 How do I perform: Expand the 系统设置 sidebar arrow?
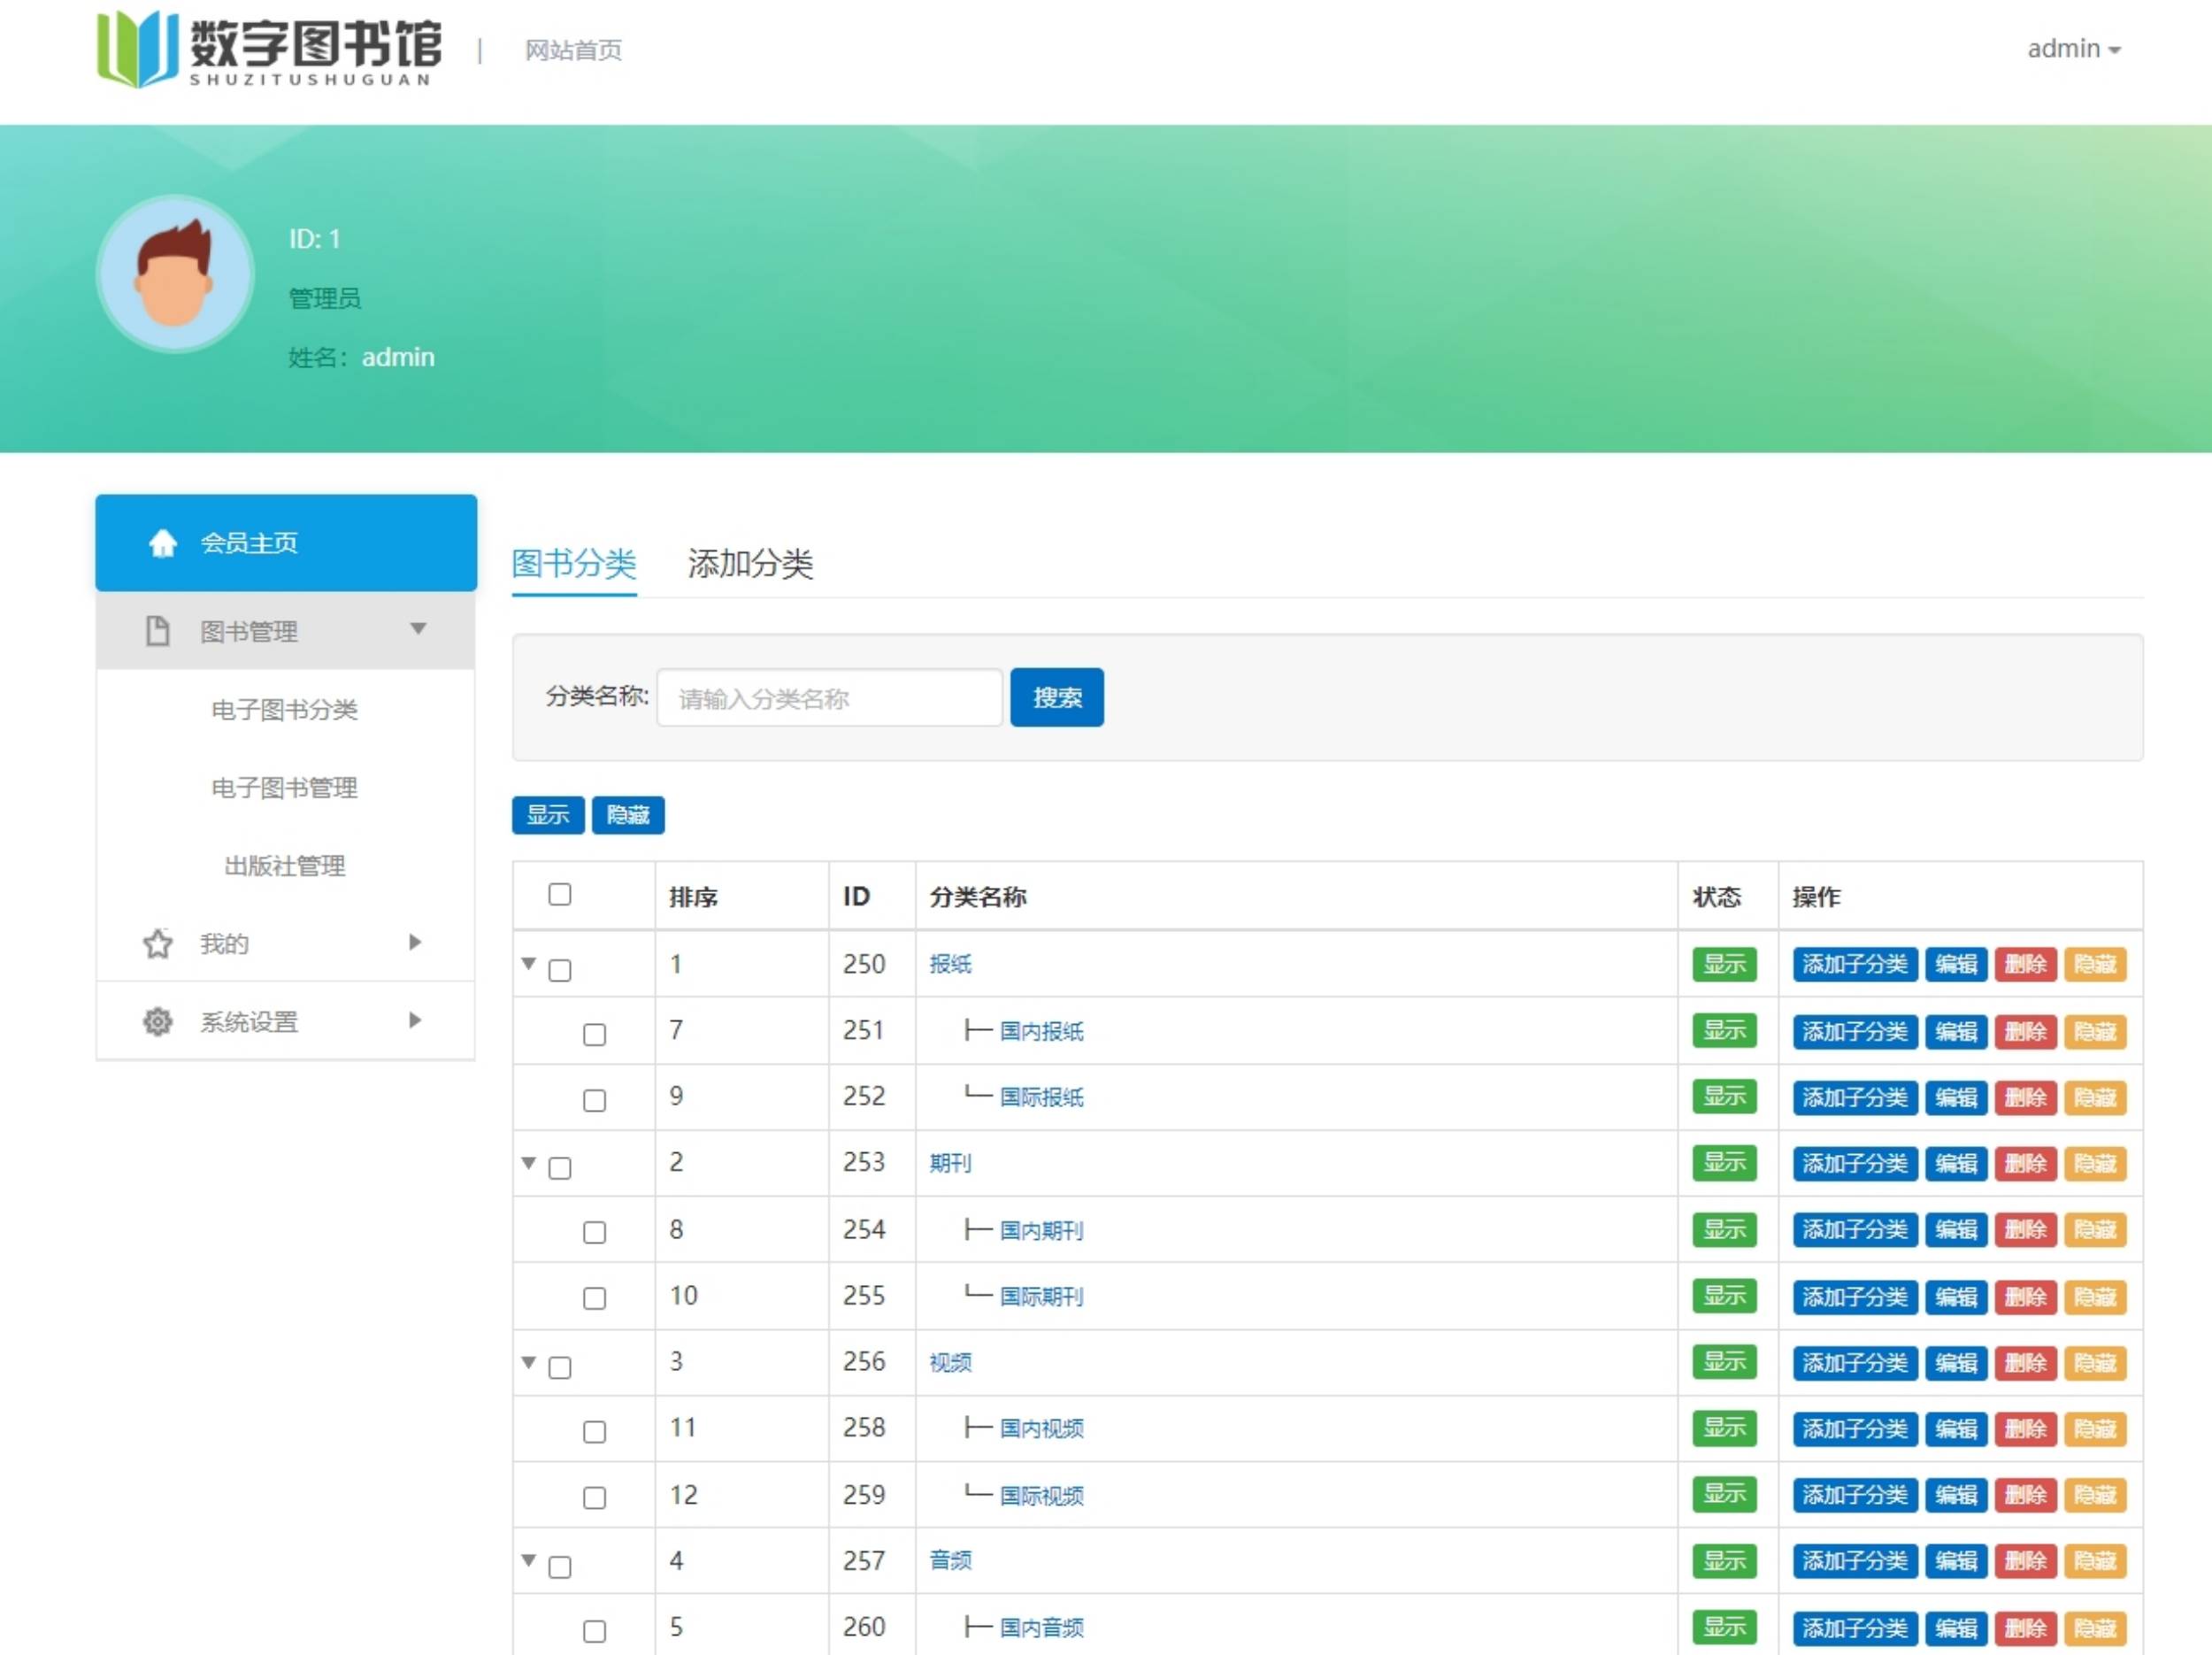415,1020
